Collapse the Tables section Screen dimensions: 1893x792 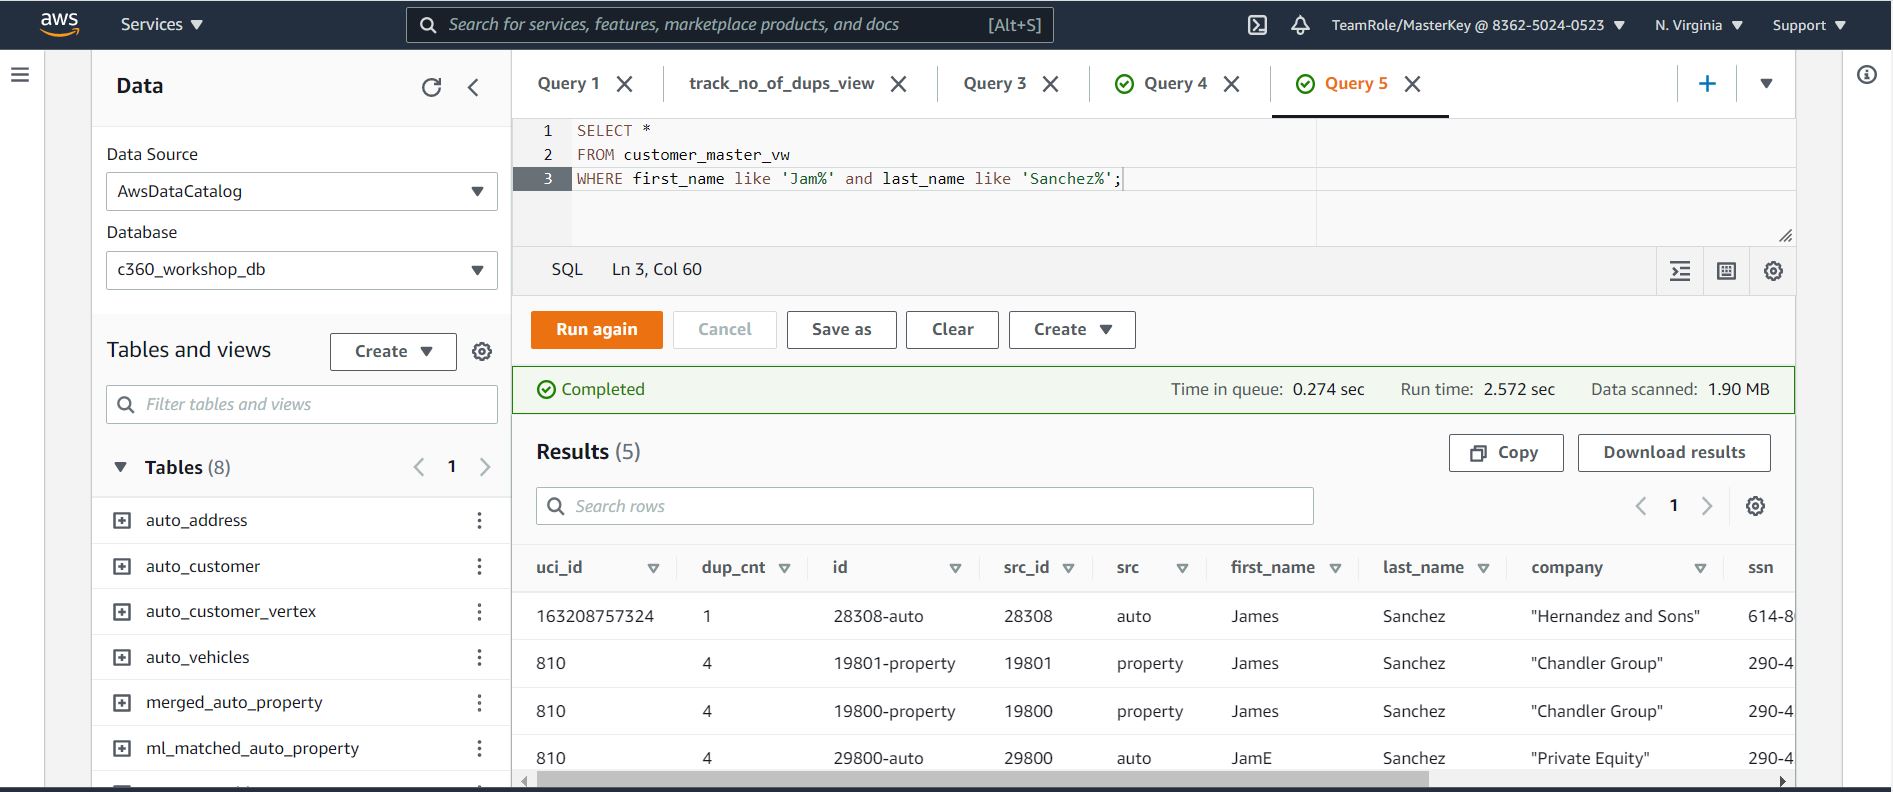pos(121,467)
